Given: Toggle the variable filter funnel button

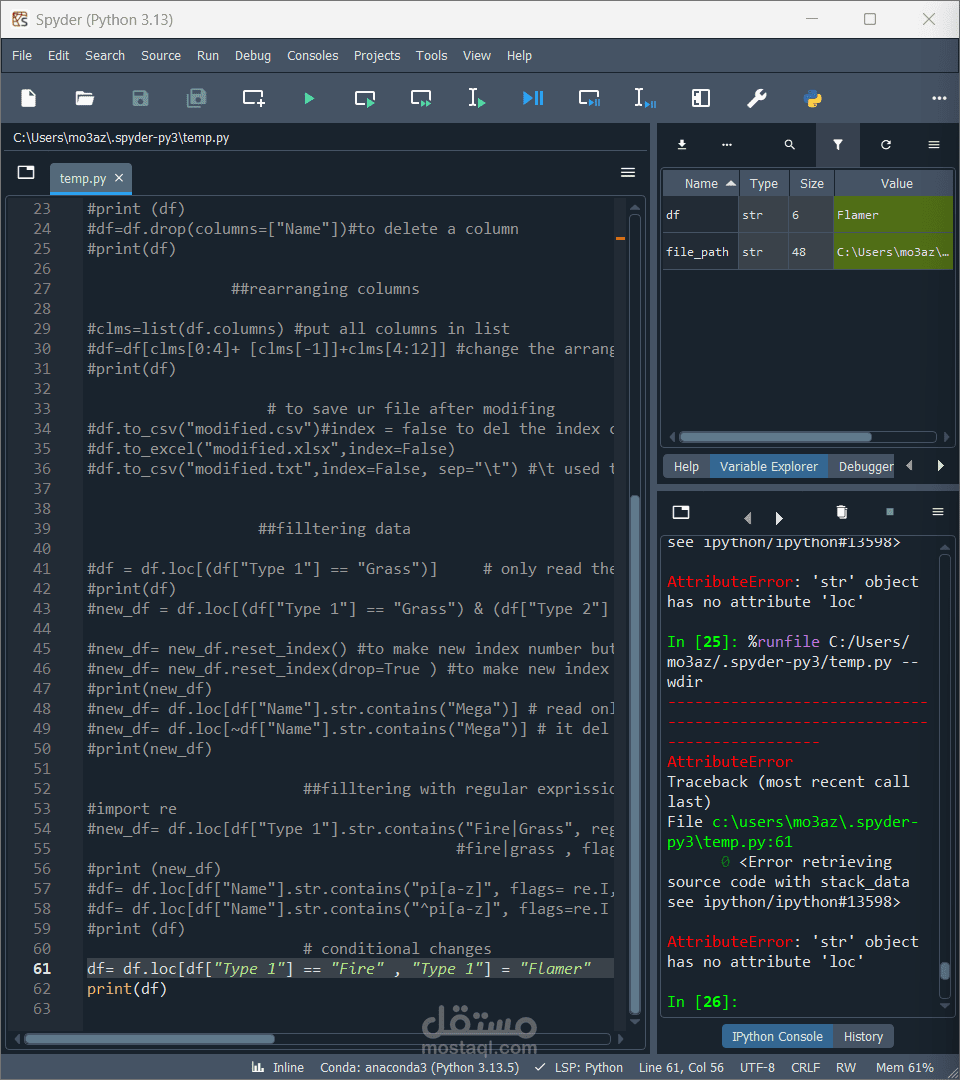Looking at the screenshot, I should point(837,145).
